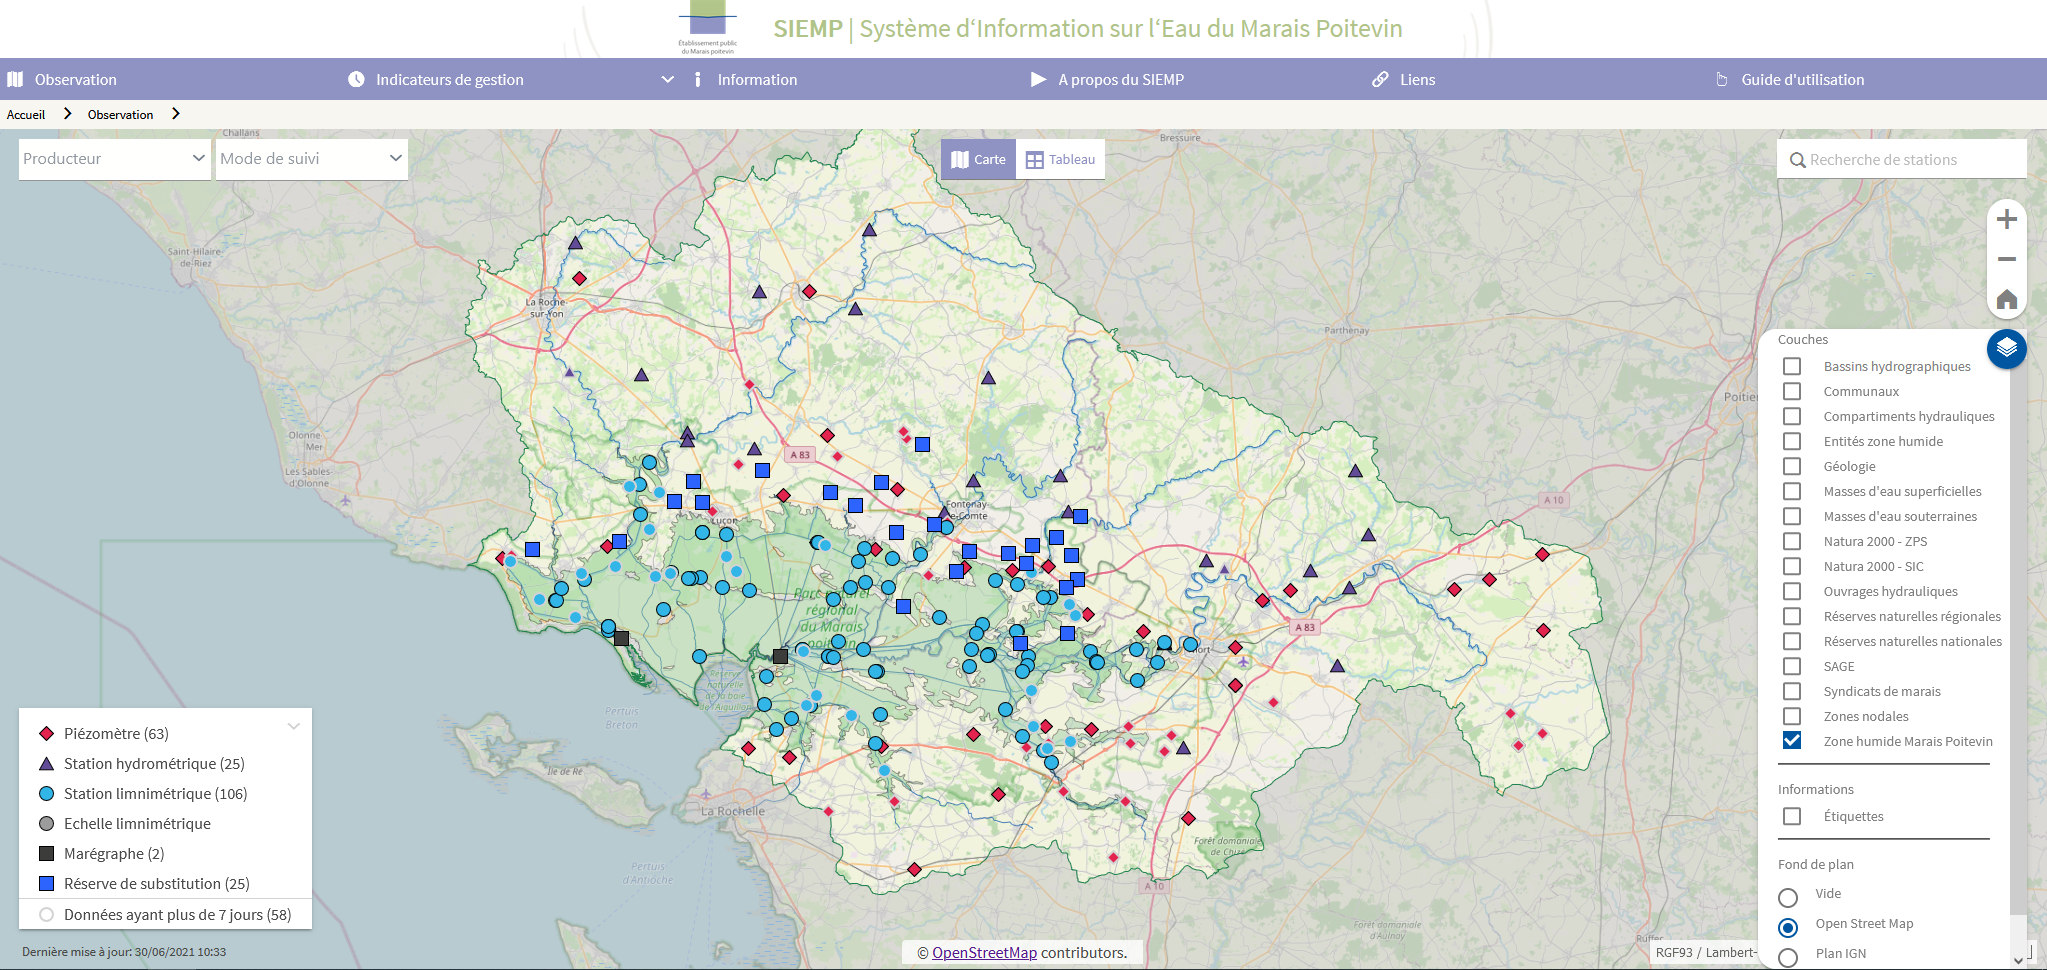Screen dimensions: 2047x970
Task: Click the black square Marégraphe legend symbol
Action: [x=46, y=853]
